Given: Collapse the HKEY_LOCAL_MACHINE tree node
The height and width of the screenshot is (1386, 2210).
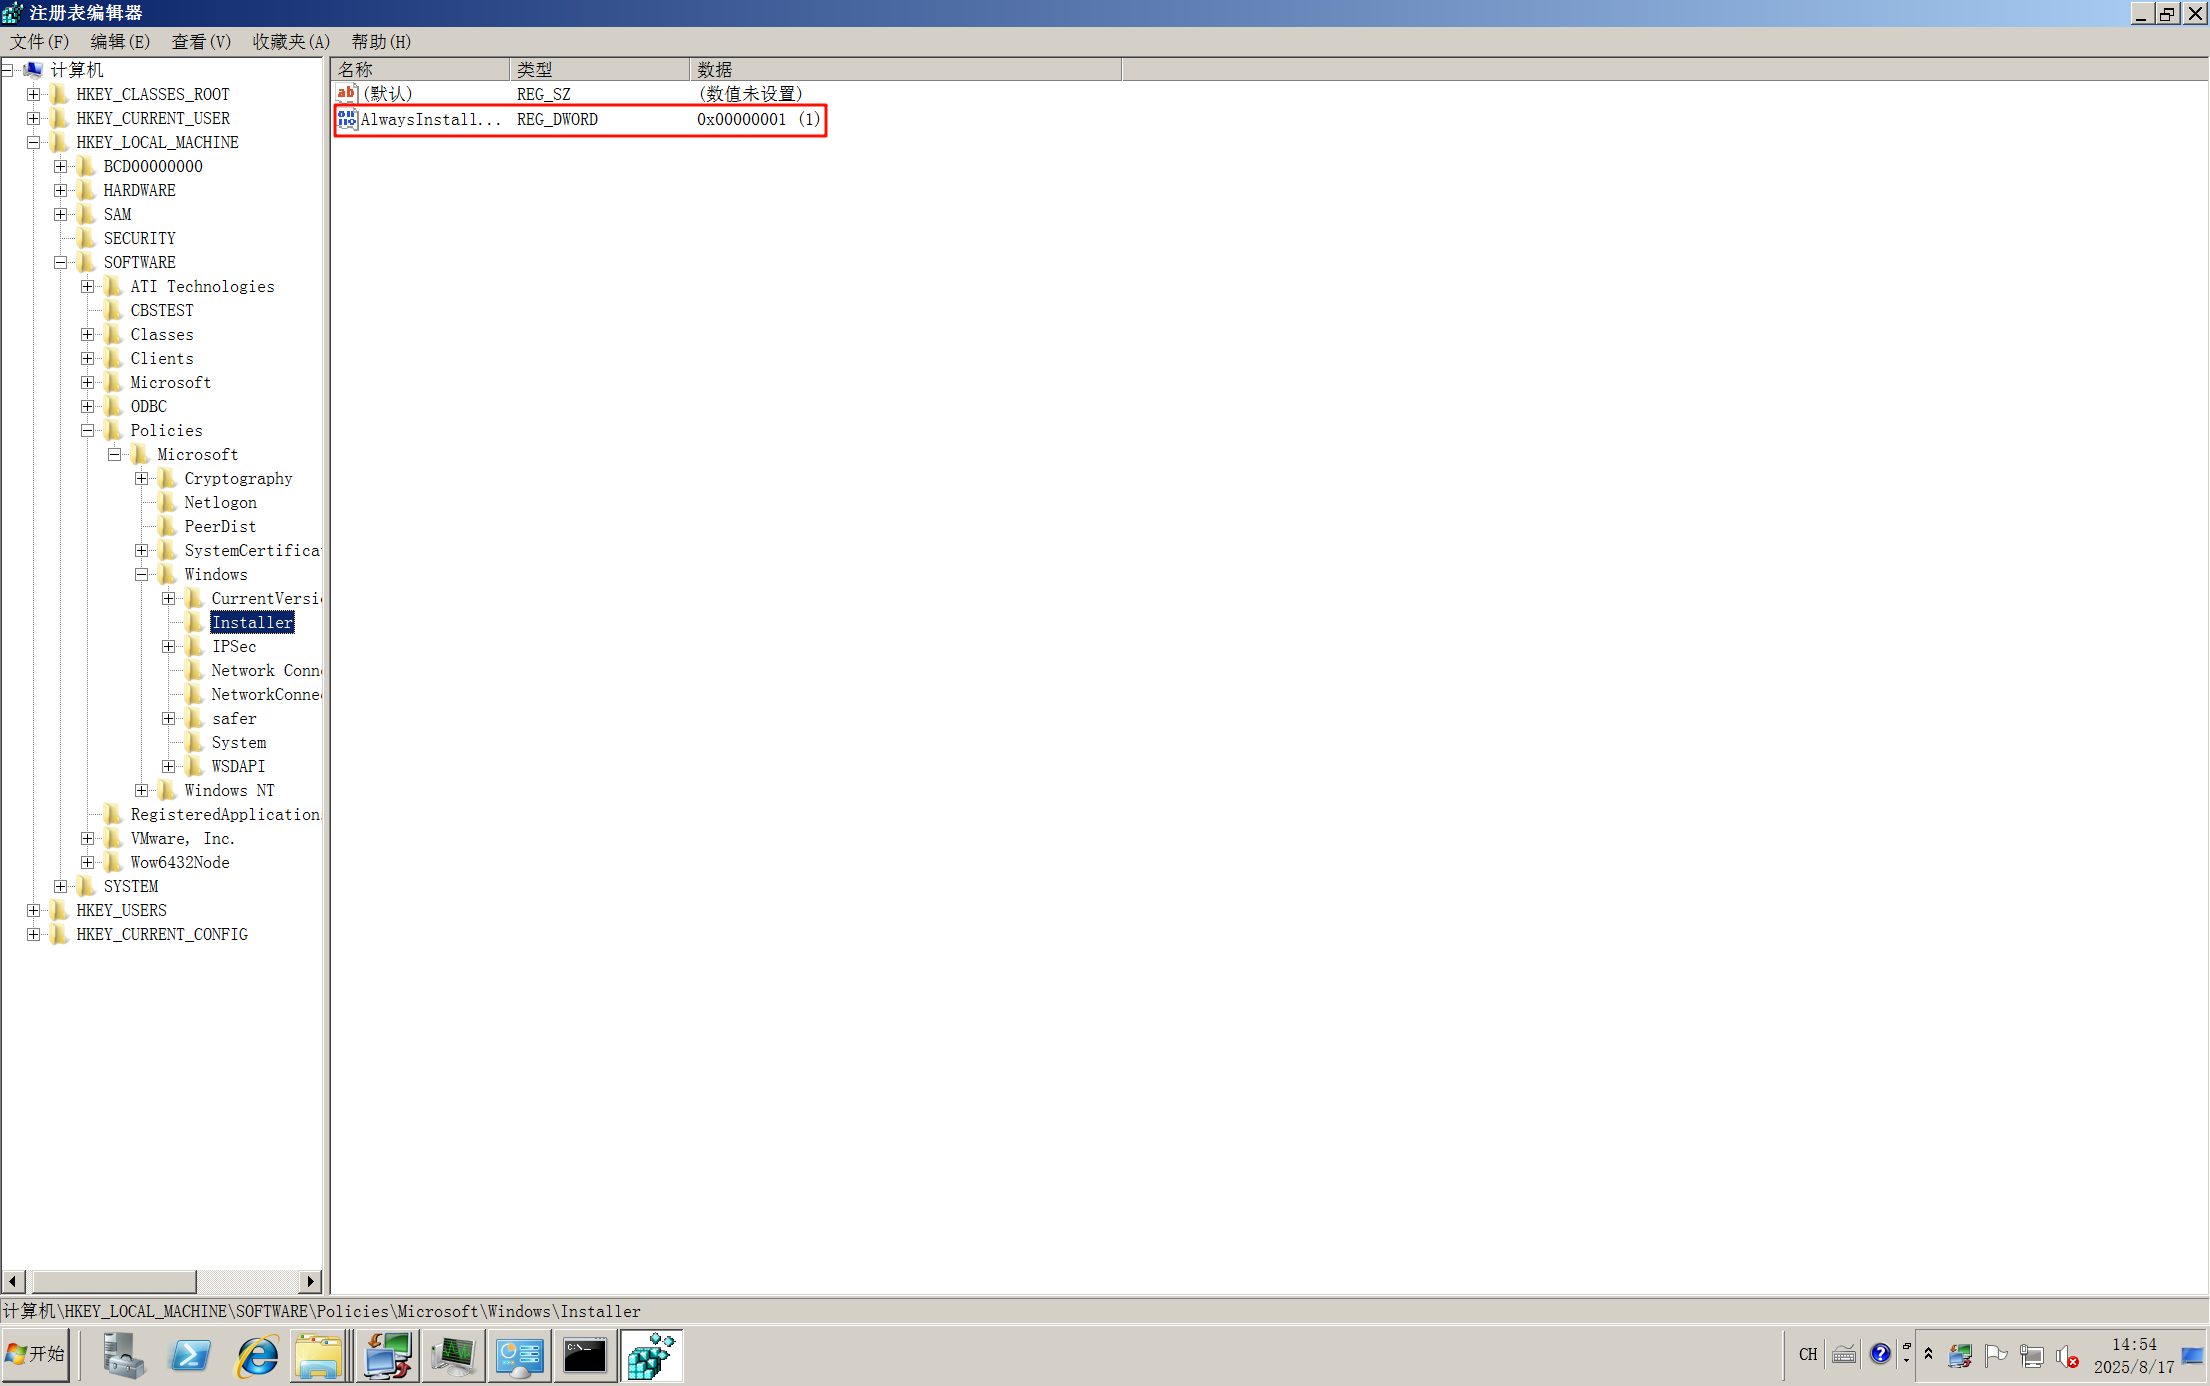Looking at the screenshot, I should 34,142.
